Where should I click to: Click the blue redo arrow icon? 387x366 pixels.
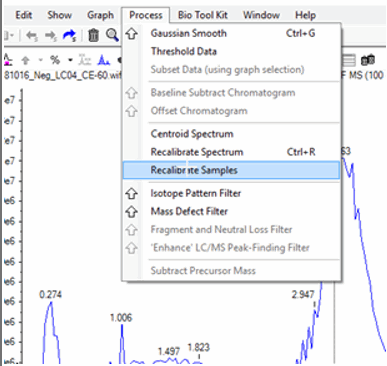(x=69, y=35)
